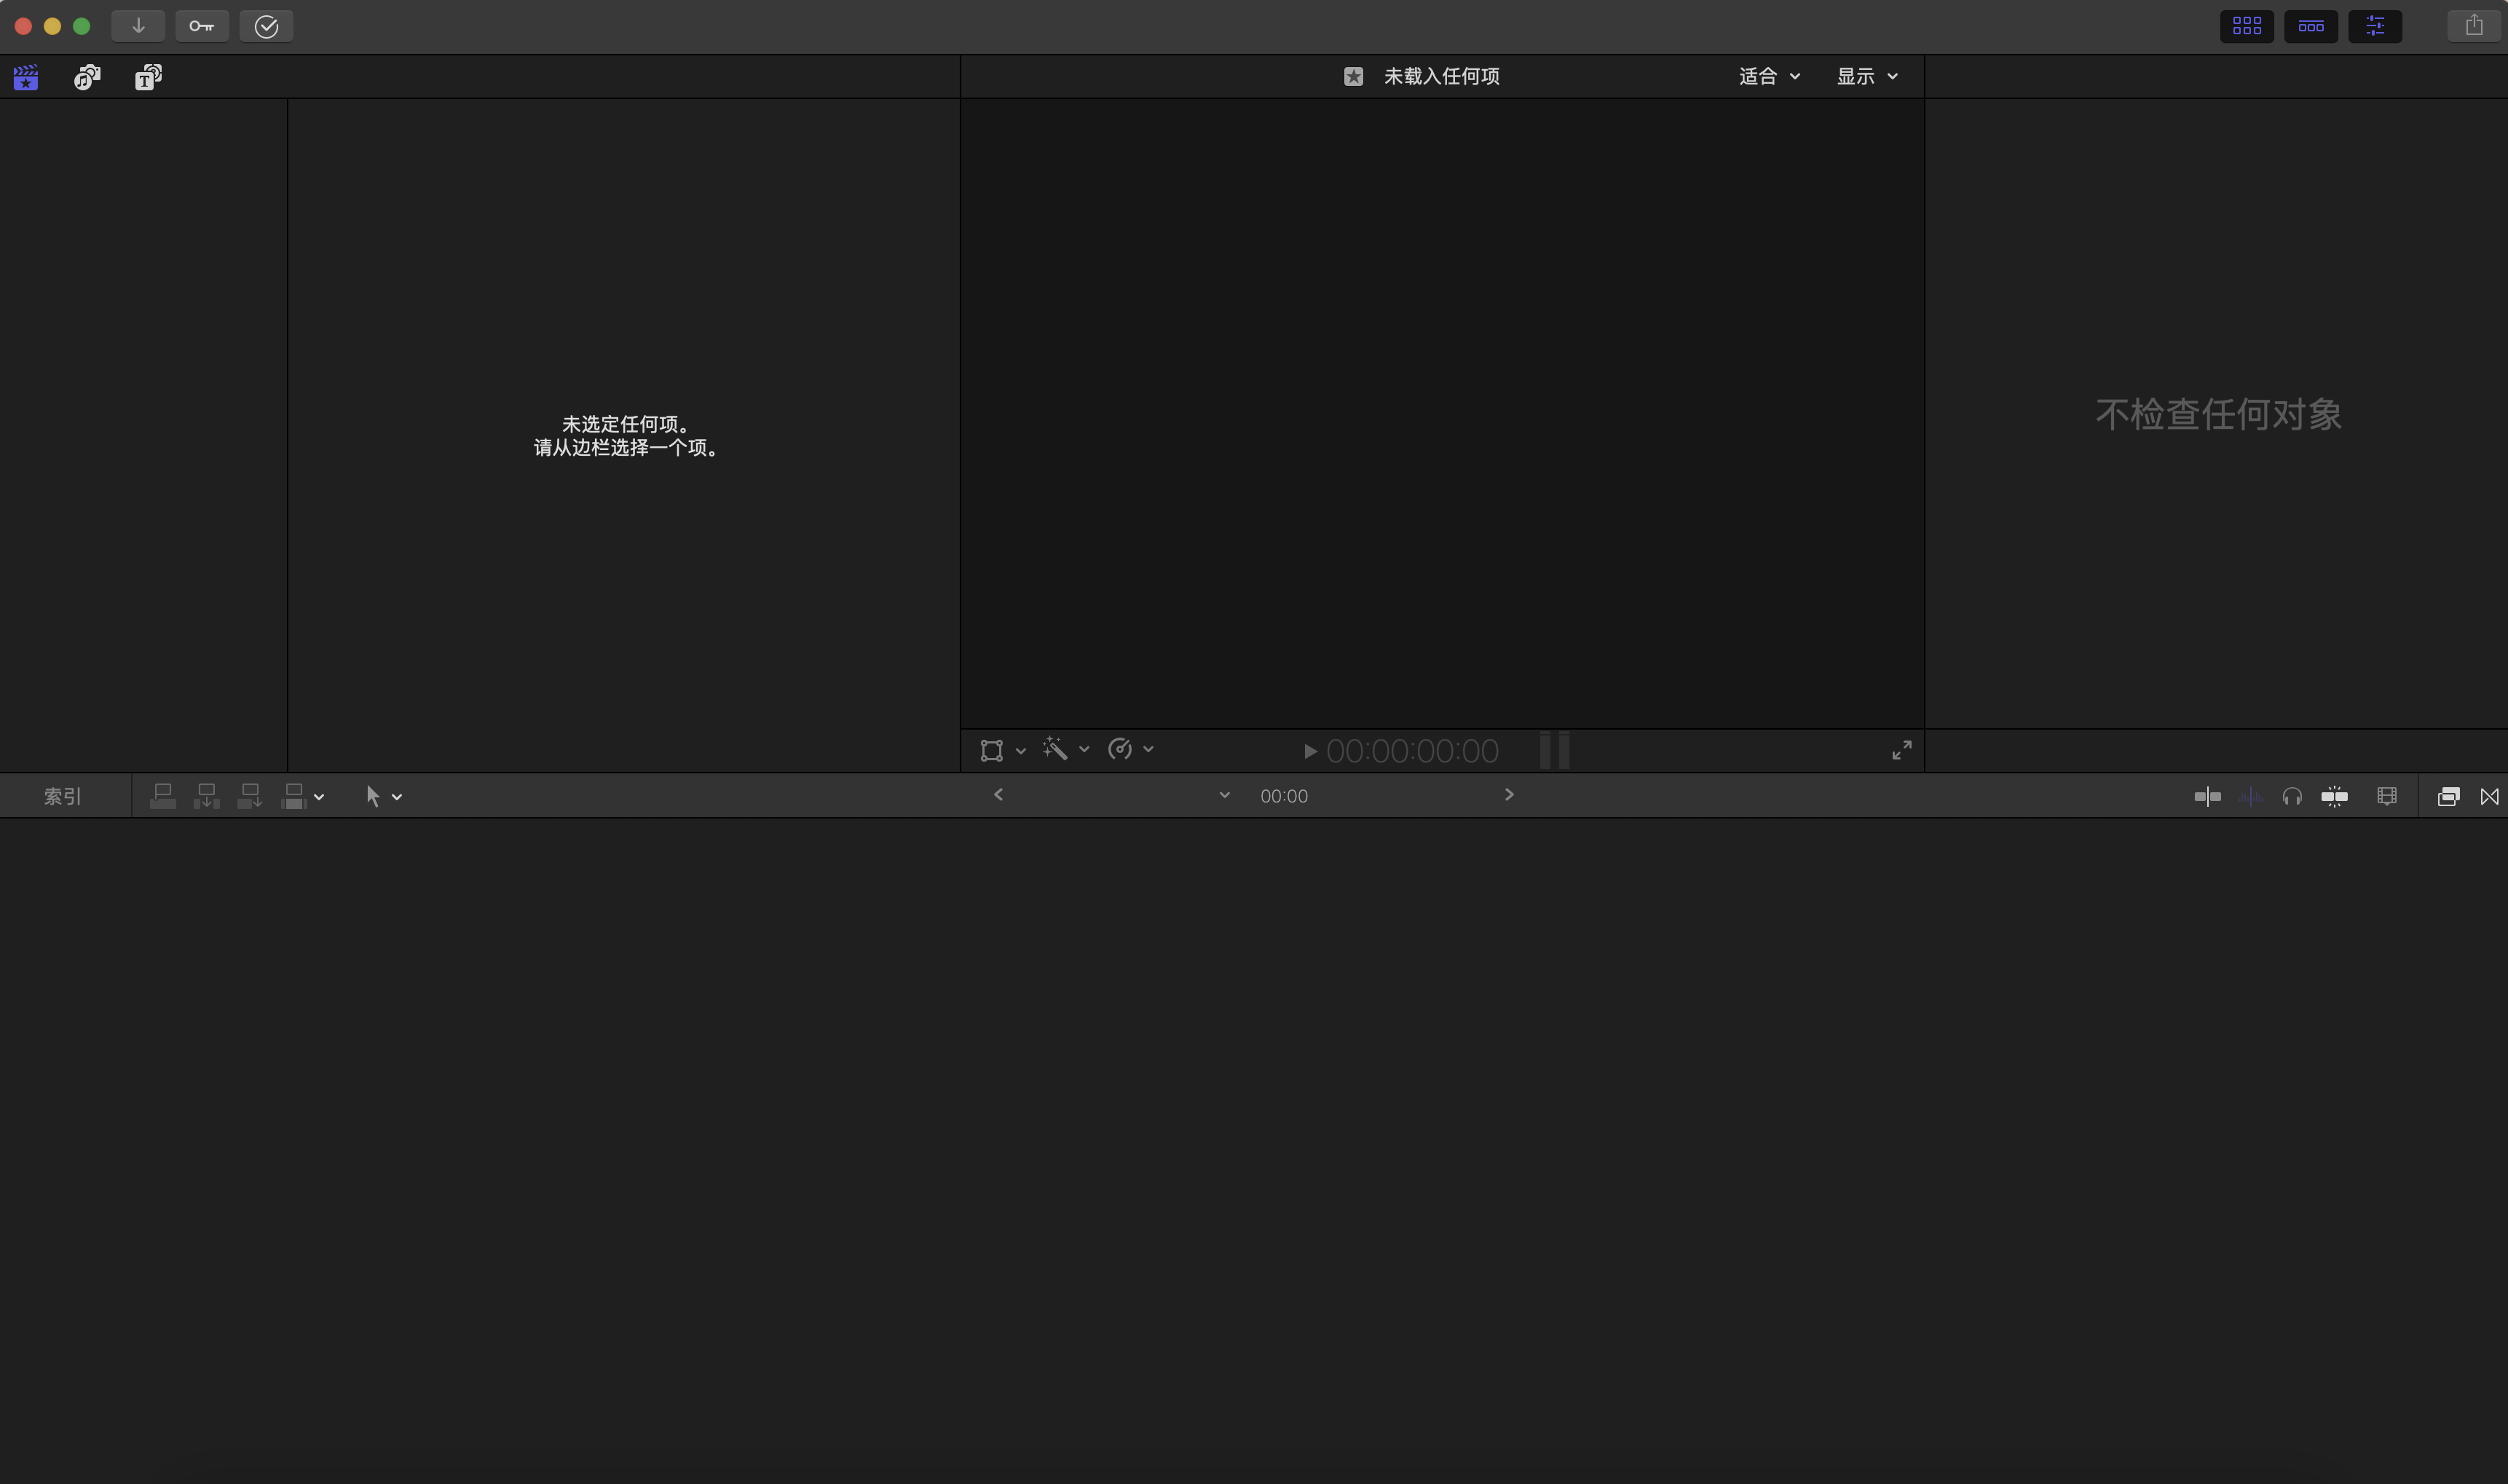Viewport: 2508px width, 1484px height.
Task: Open the Effects browser icon
Action: tap(2447, 796)
